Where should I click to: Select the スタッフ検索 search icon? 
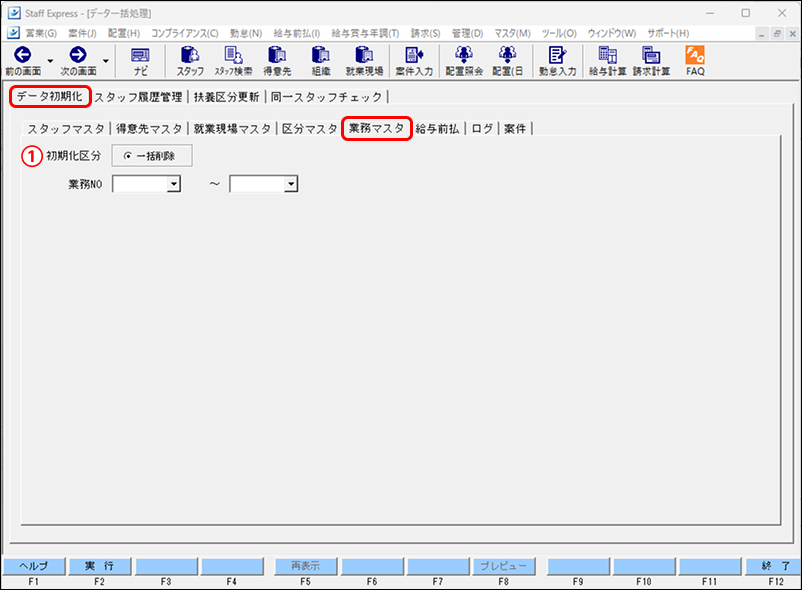coord(232,60)
